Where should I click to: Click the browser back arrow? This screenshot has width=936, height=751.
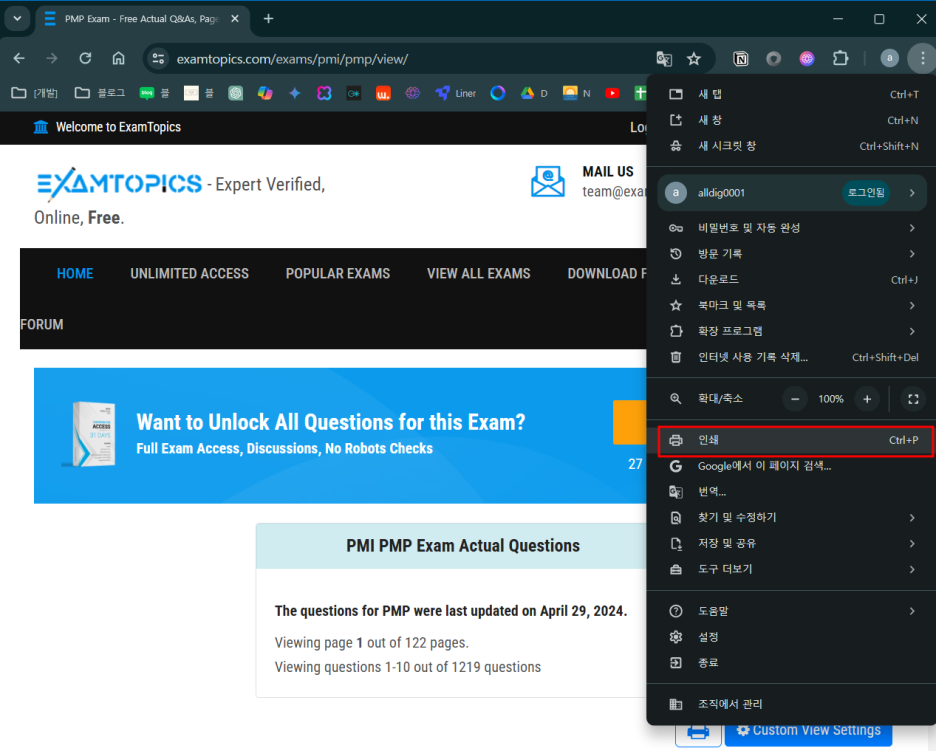[x=19, y=59]
